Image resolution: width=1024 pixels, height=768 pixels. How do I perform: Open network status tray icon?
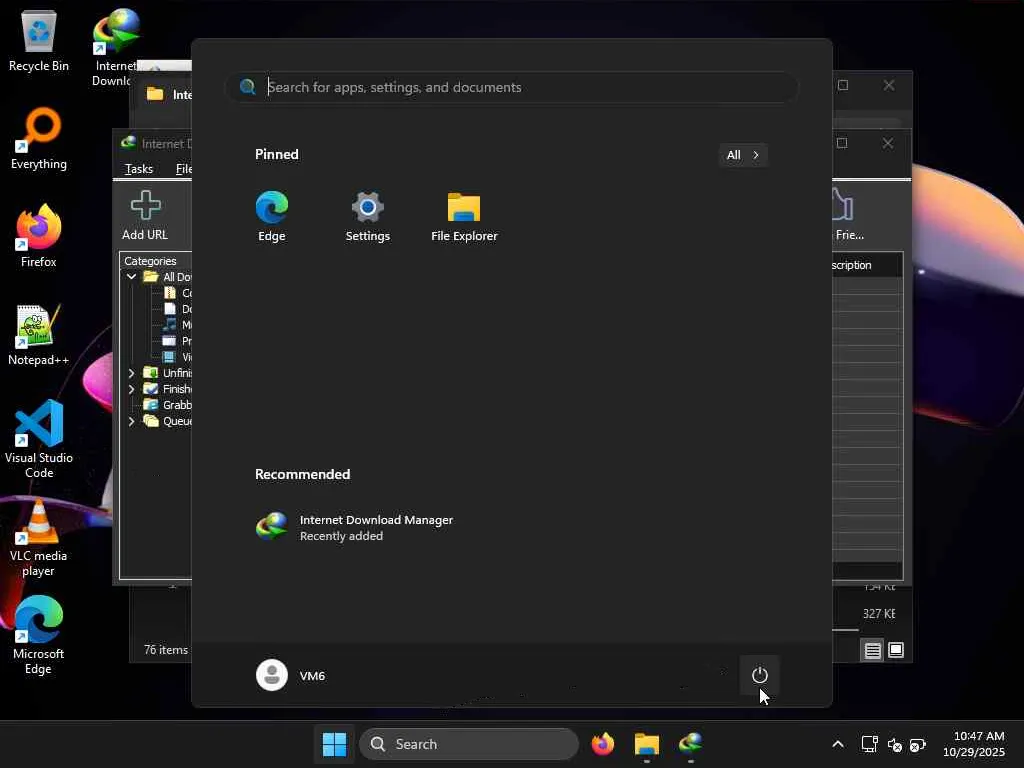point(869,744)
